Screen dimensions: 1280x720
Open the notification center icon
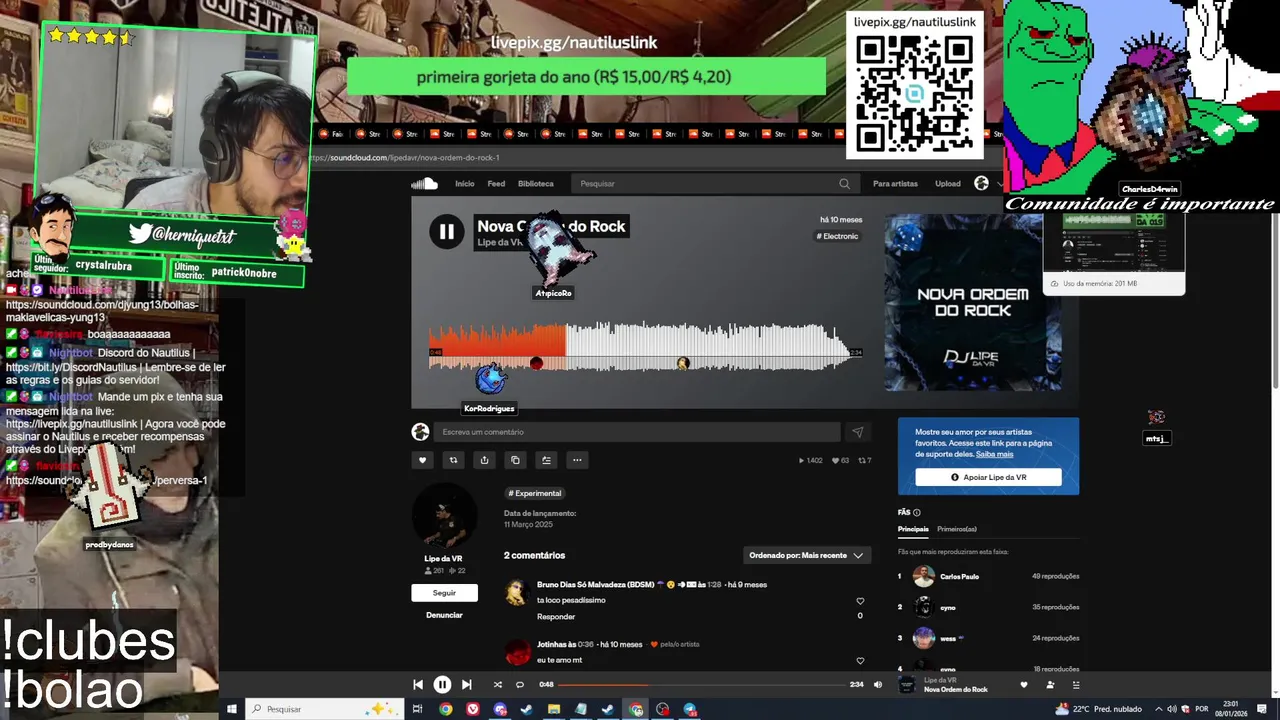tap(1264, 709)
